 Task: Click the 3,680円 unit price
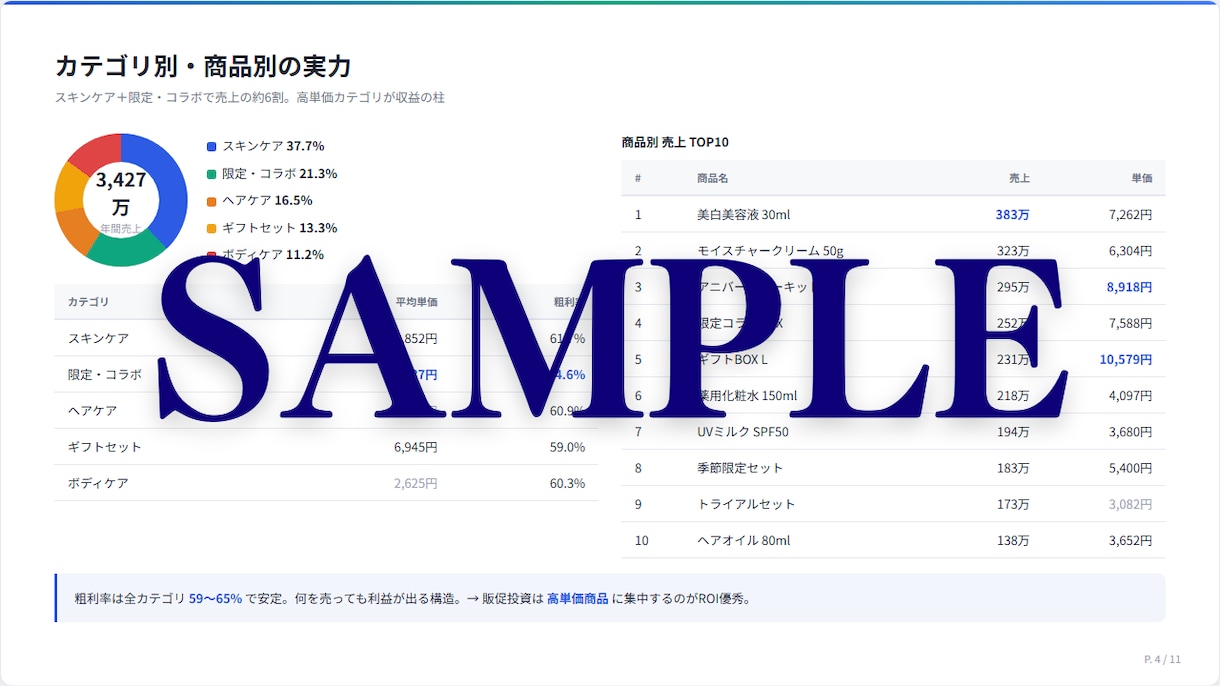point(1130,432)
